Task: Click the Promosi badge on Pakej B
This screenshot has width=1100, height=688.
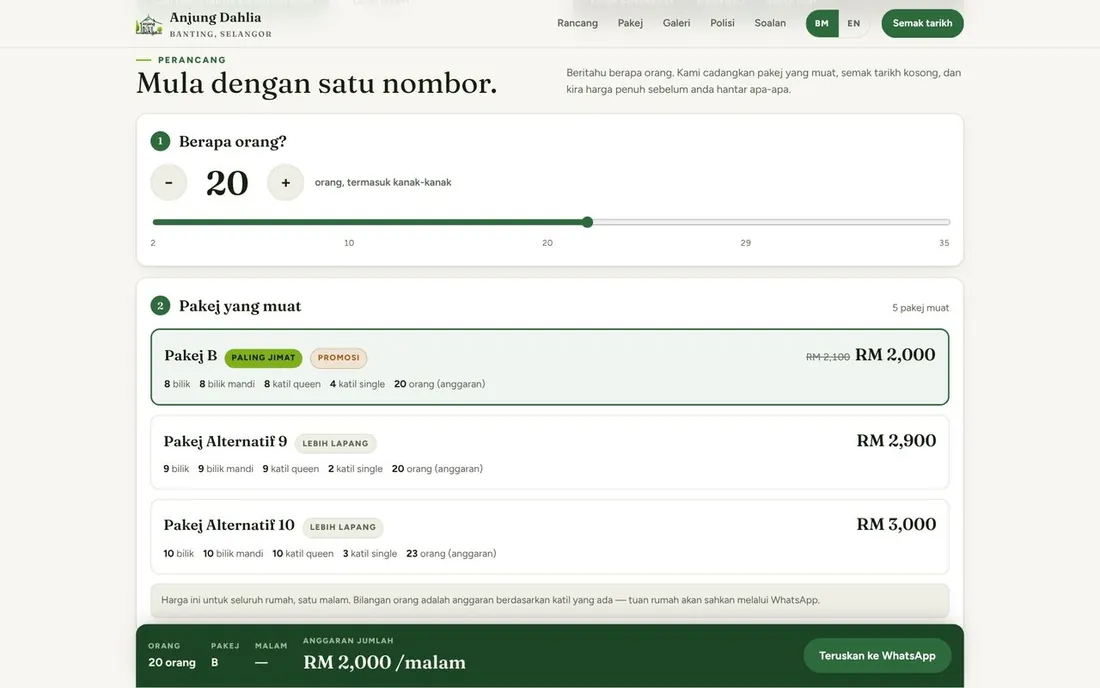Action: (338, 358)
